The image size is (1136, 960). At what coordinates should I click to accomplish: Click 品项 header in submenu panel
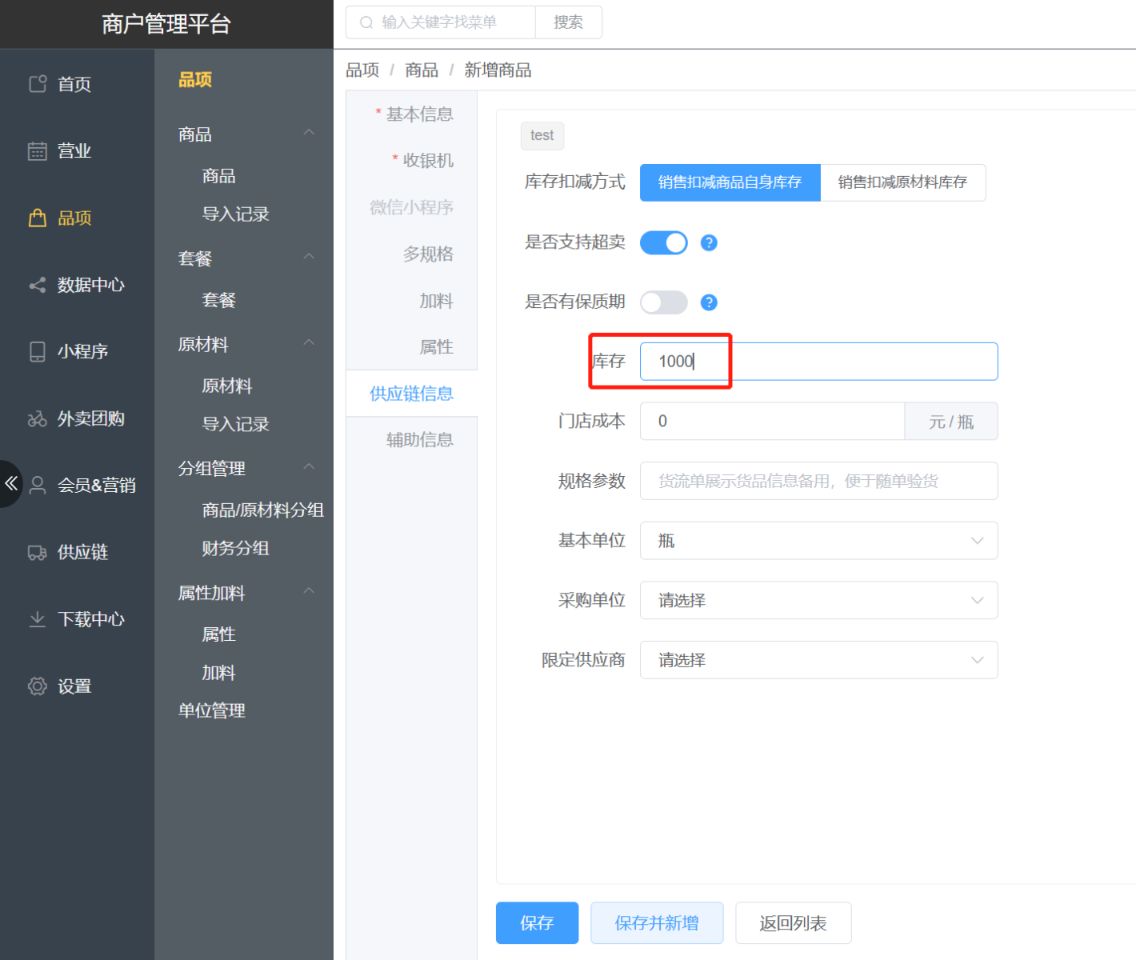[195, 80]
